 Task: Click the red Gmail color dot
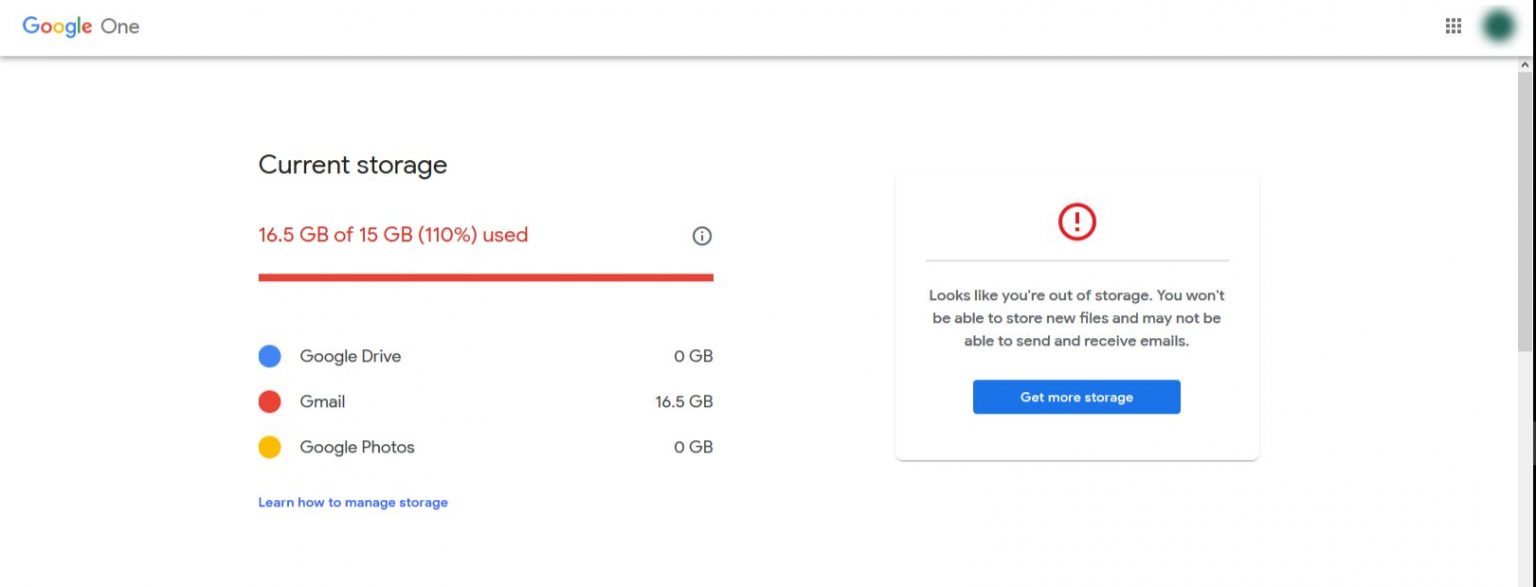269,402
